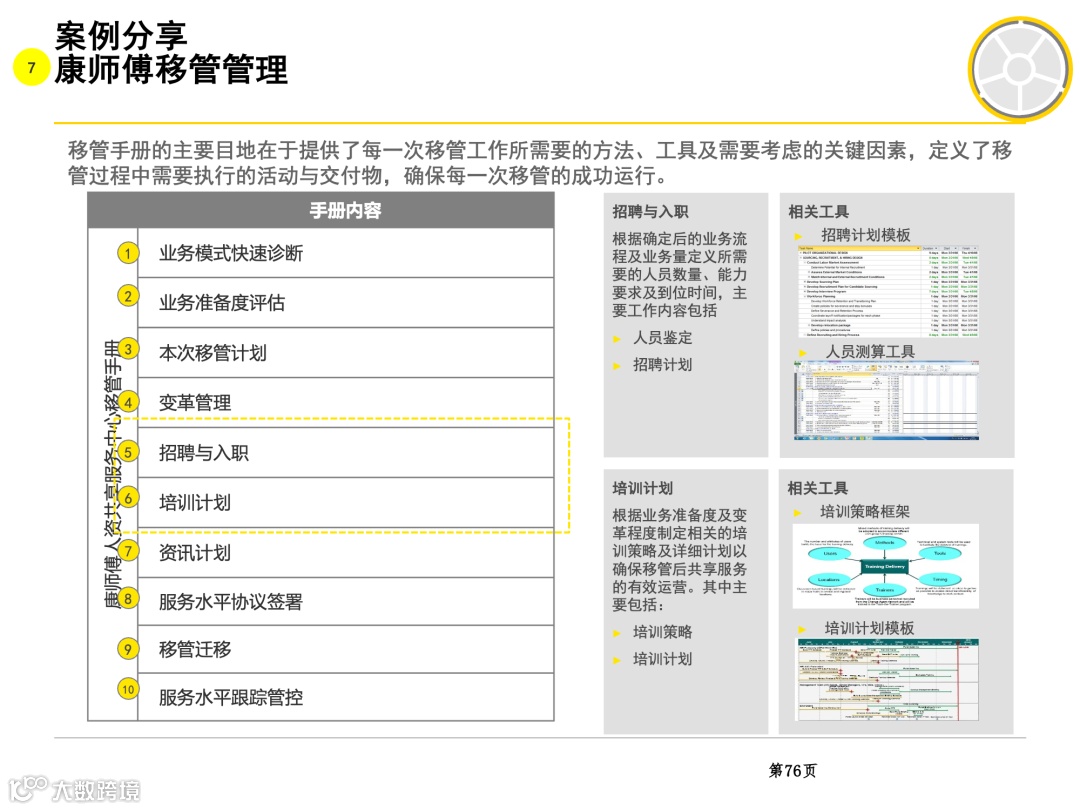Screen dimensions: 1080x810
Task: Select the 本次移管计划 row
Action: [346, 353]
